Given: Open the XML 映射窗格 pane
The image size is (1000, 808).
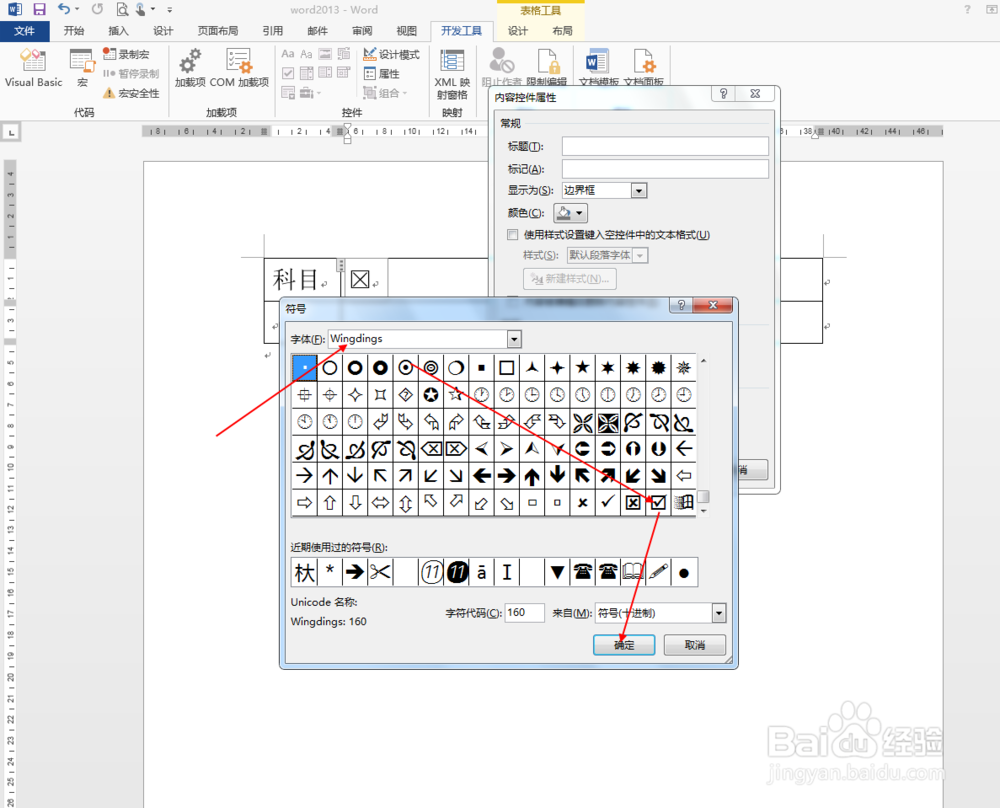Looking at the screenshot, I should (x=450, y=70).
